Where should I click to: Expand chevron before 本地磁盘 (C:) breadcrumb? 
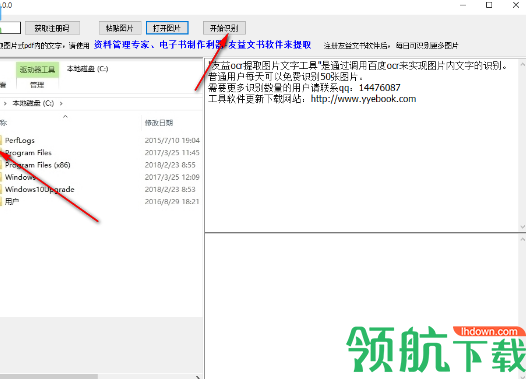point(5,103)
